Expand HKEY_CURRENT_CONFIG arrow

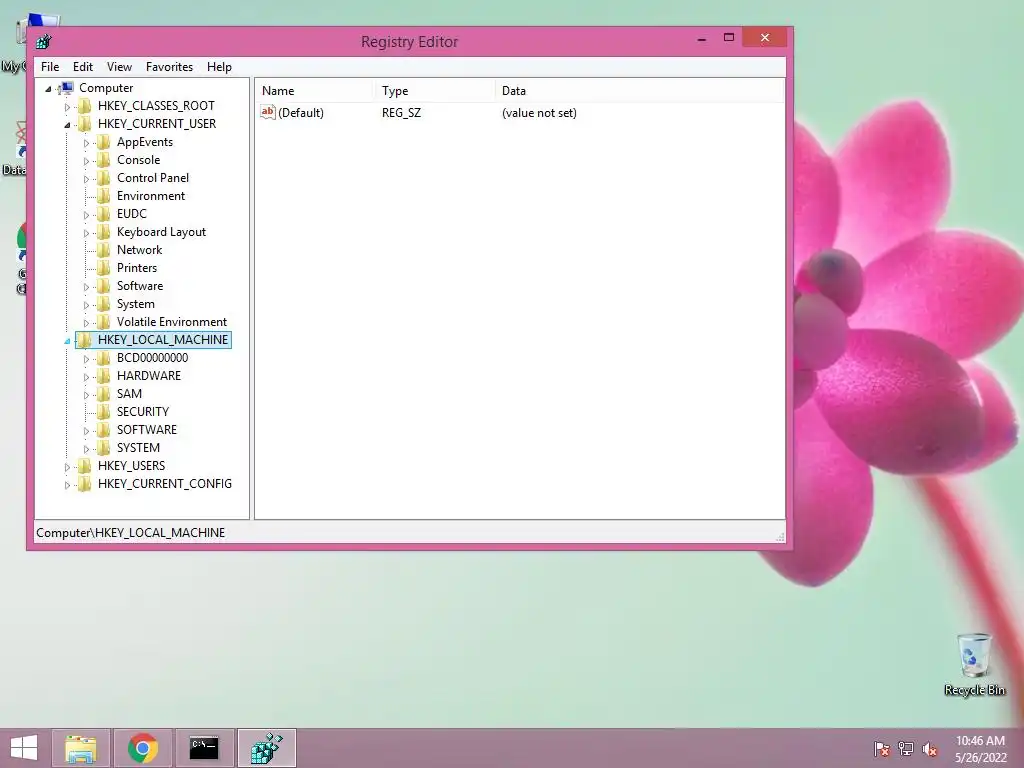[x=67, y=485]
